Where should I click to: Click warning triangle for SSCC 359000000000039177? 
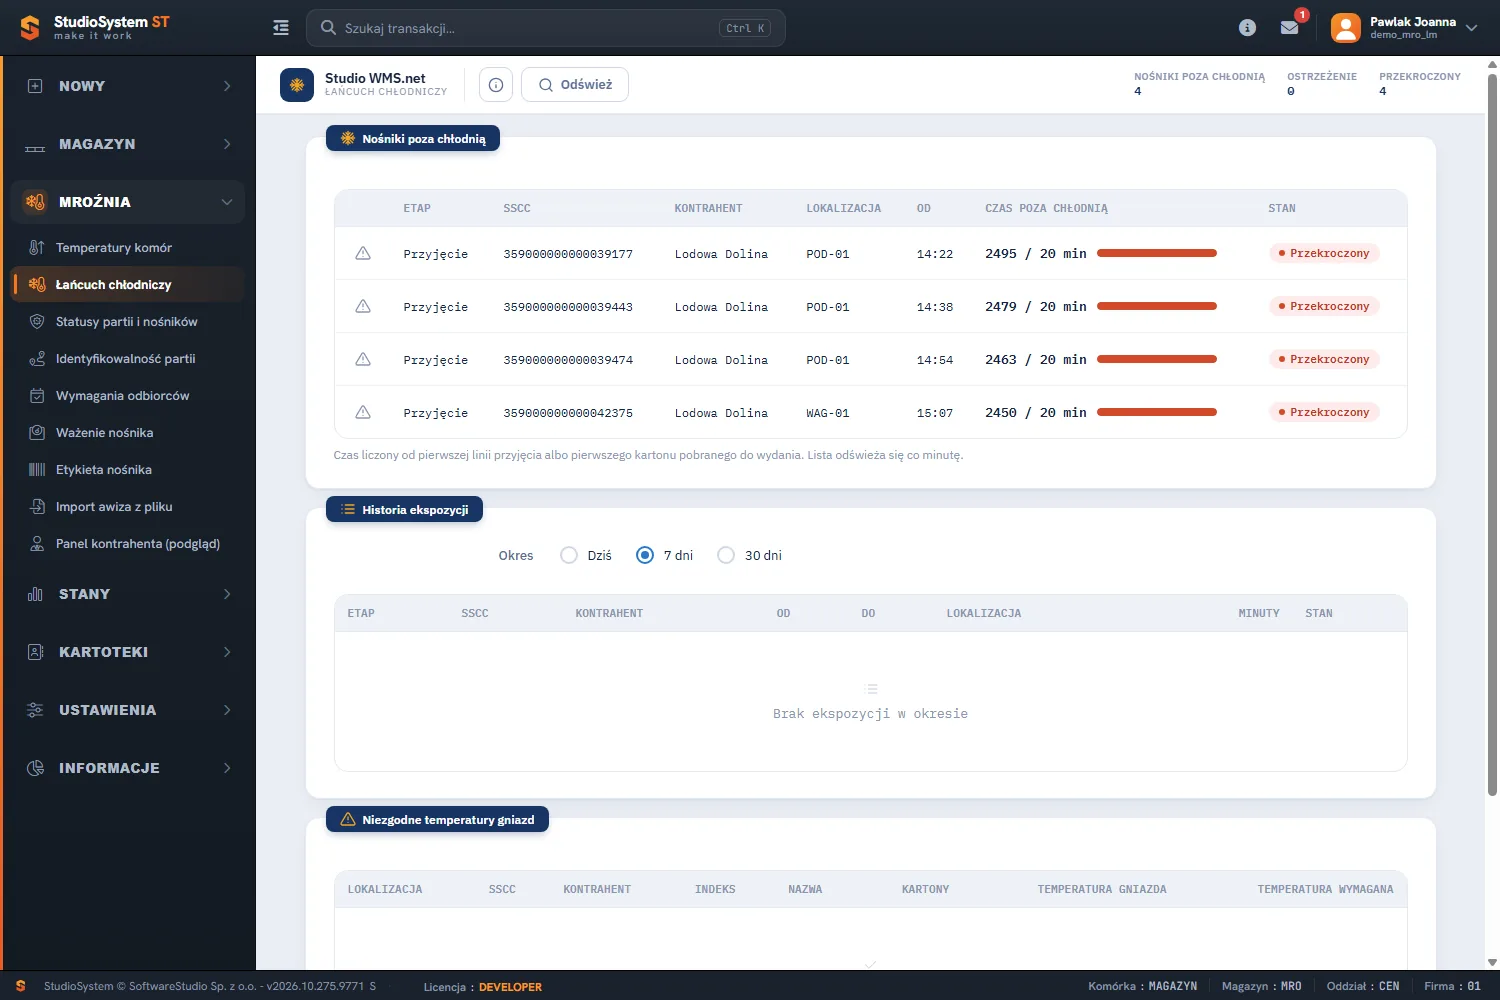tap(363, 254)
